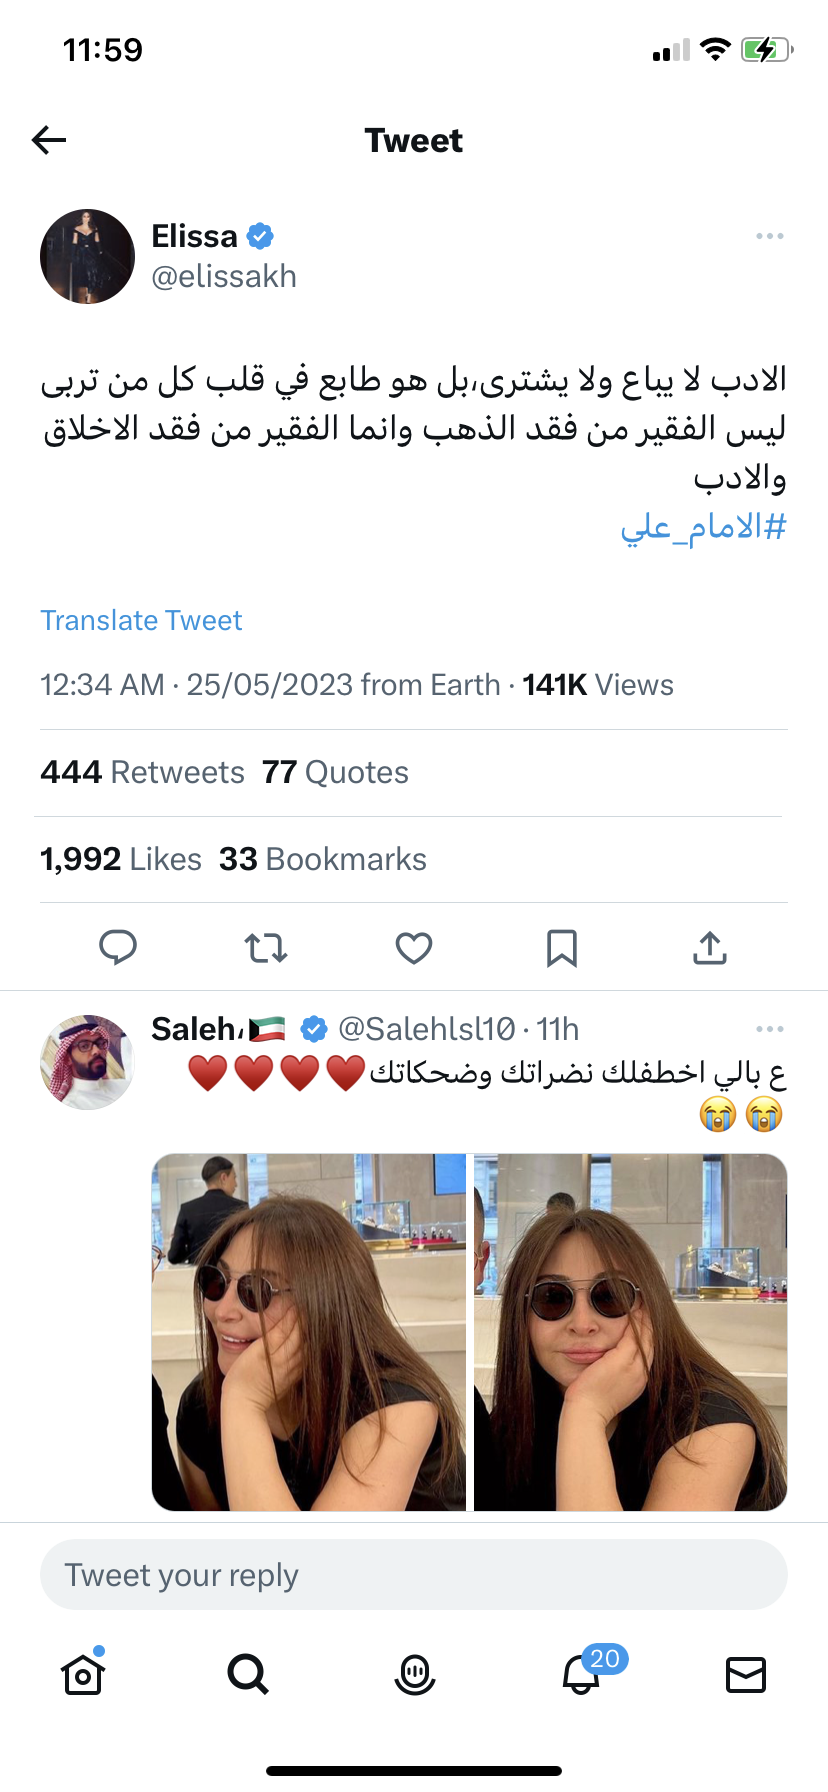This screenshot has width=828, height=1792.
Task: Tap the Tweet your reply field
Action: tap(414, 1575)
